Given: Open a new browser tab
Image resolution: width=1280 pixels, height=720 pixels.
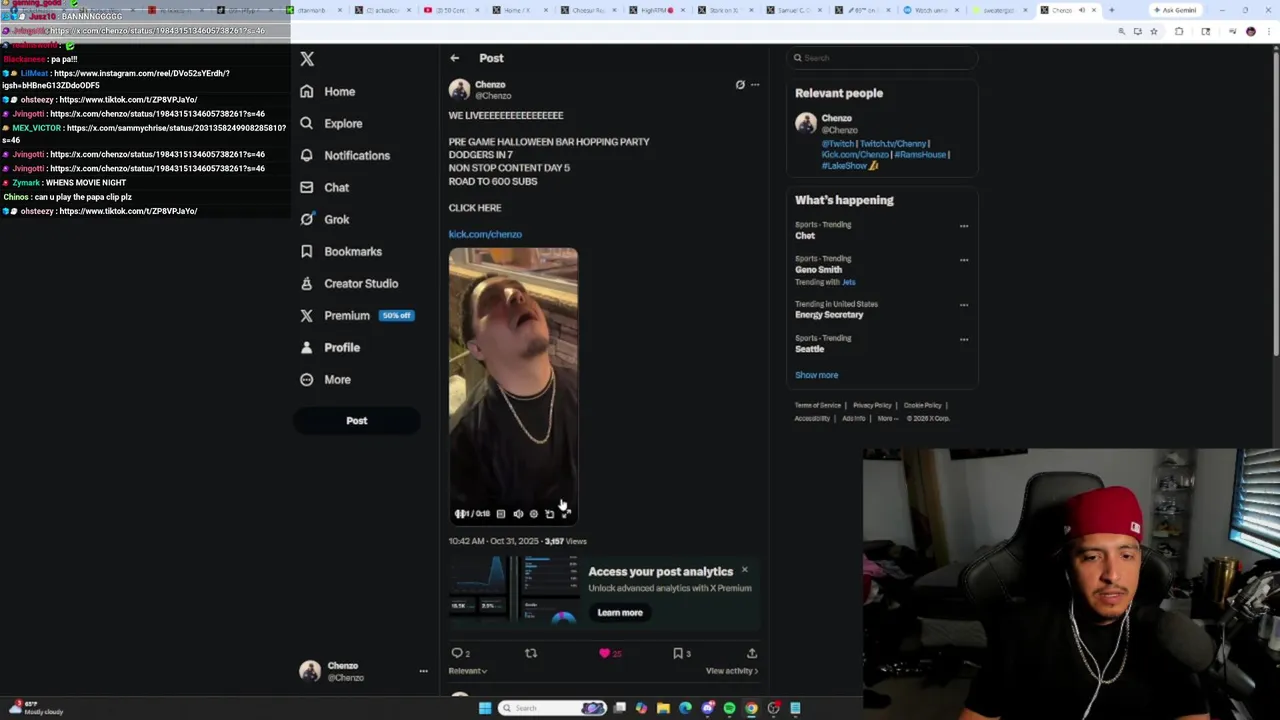Looking at the screenshot, I should (x=1111, y=10).
